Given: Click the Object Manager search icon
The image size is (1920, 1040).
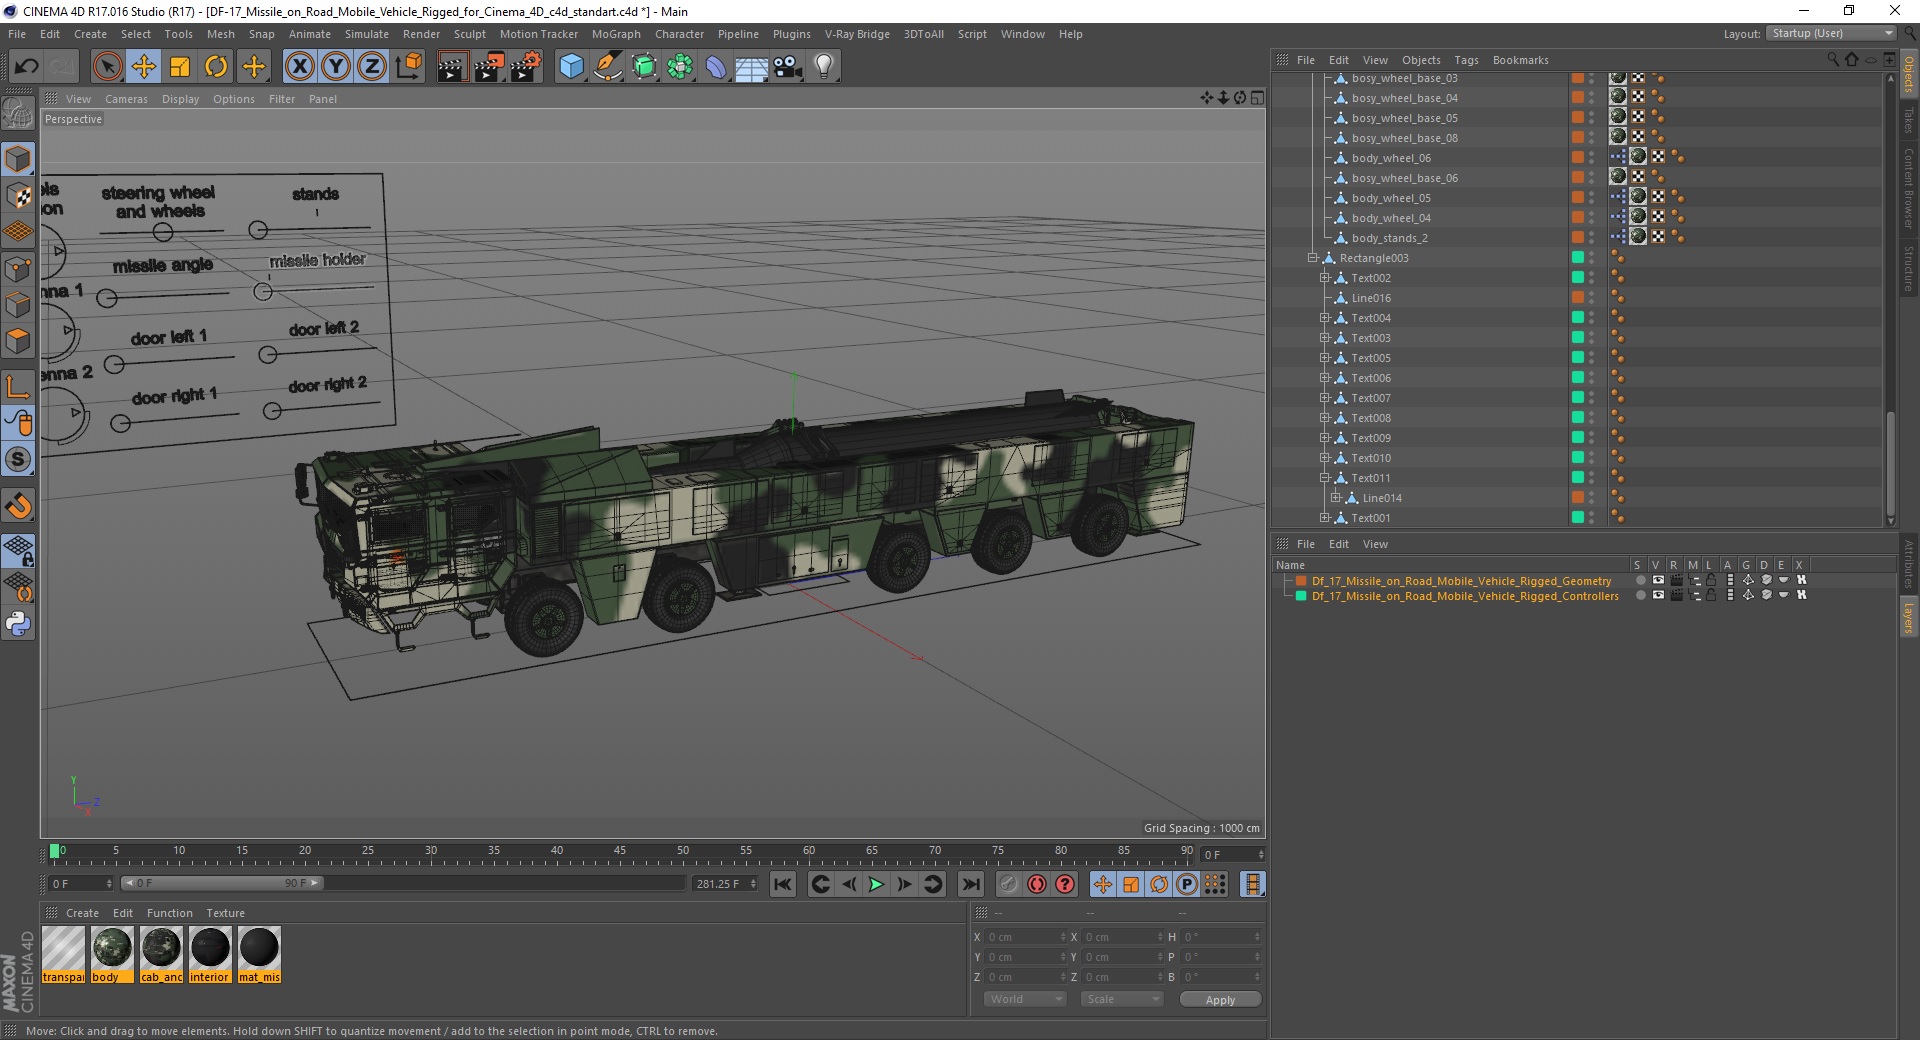Looking at the screenshot, I should [1832, 60].
